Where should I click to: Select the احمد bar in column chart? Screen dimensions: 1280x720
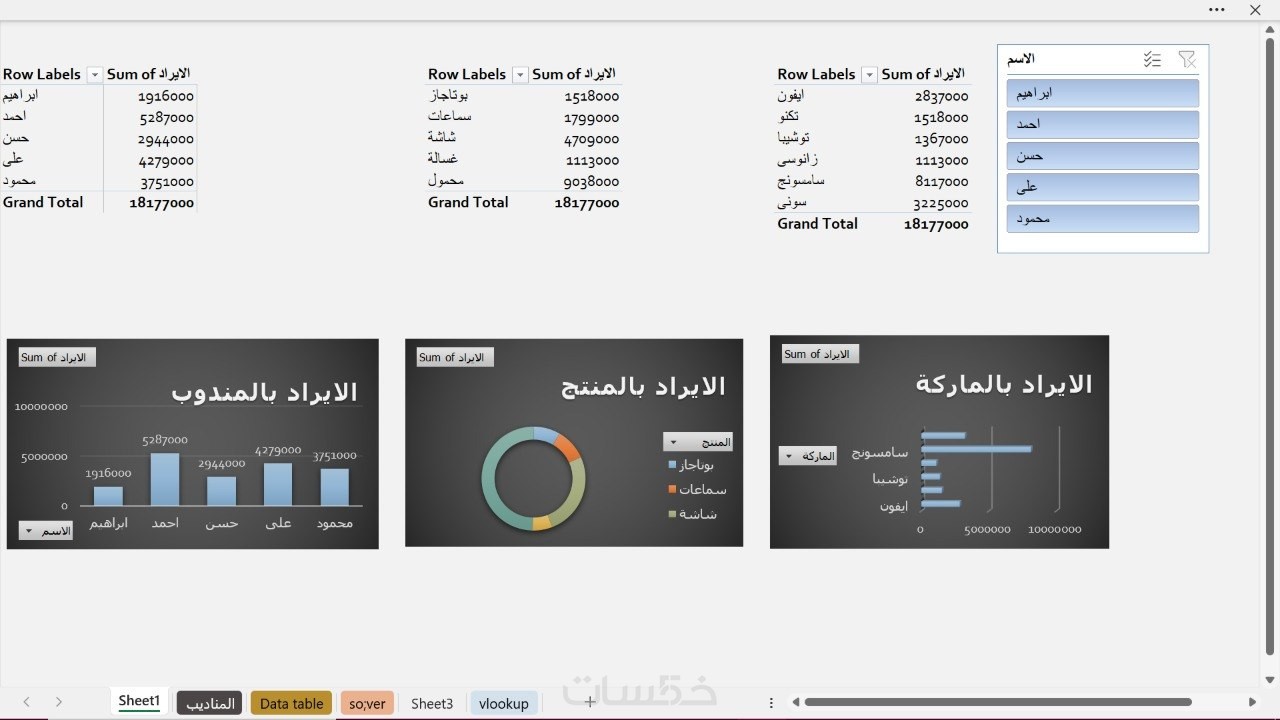coord(165,480)
